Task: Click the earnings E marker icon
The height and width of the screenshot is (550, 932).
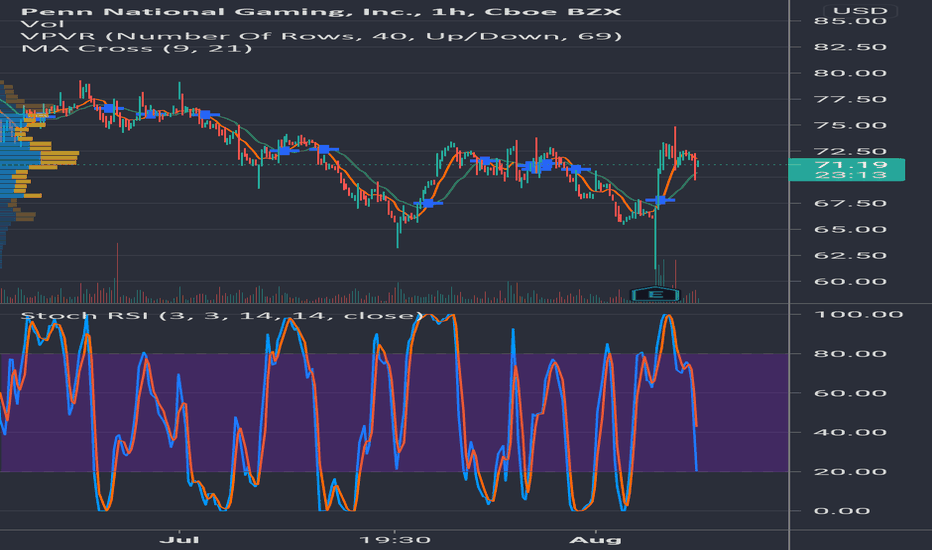Action: (x=654, y=294)
